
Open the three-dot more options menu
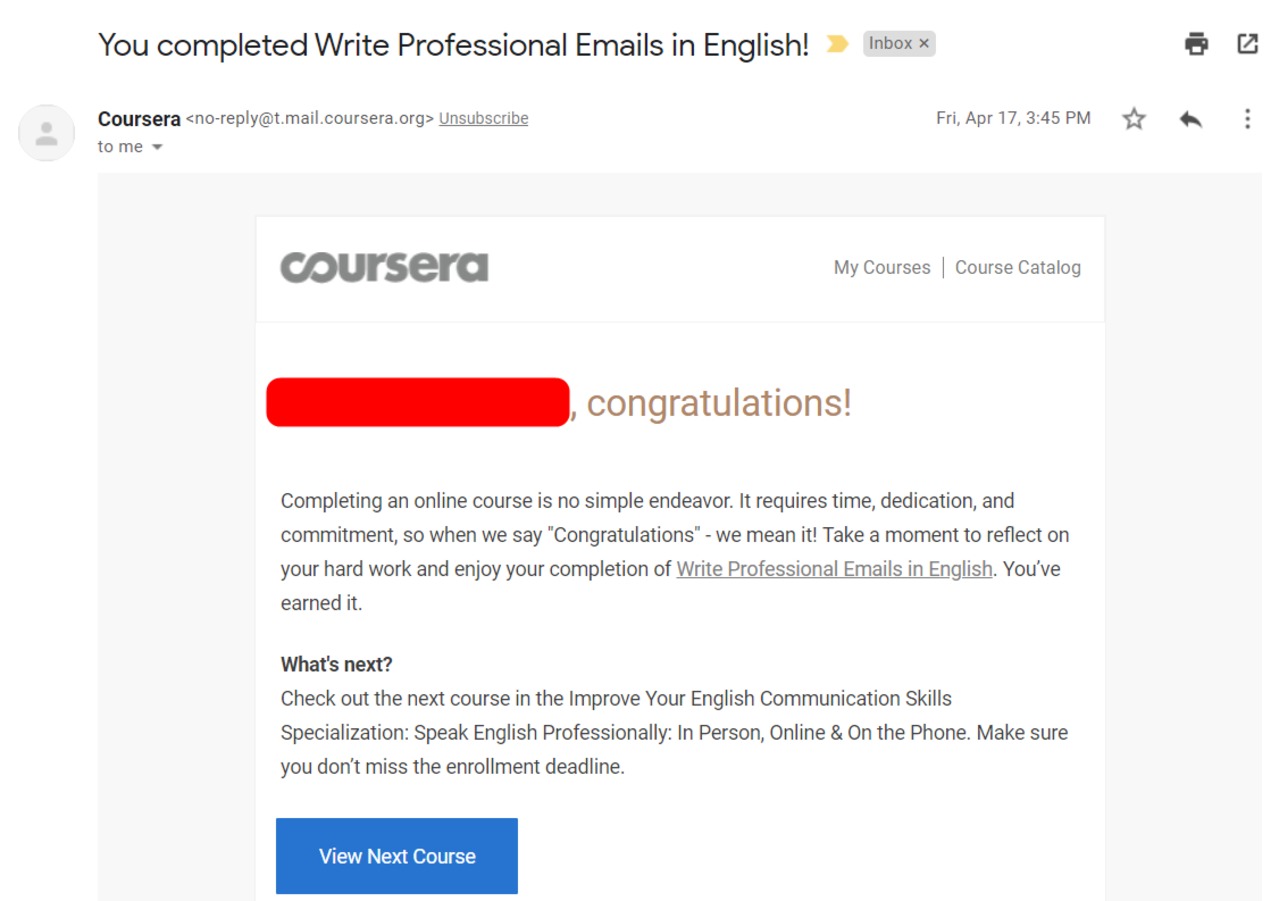pyautogui.click(x=1247, y=119)
